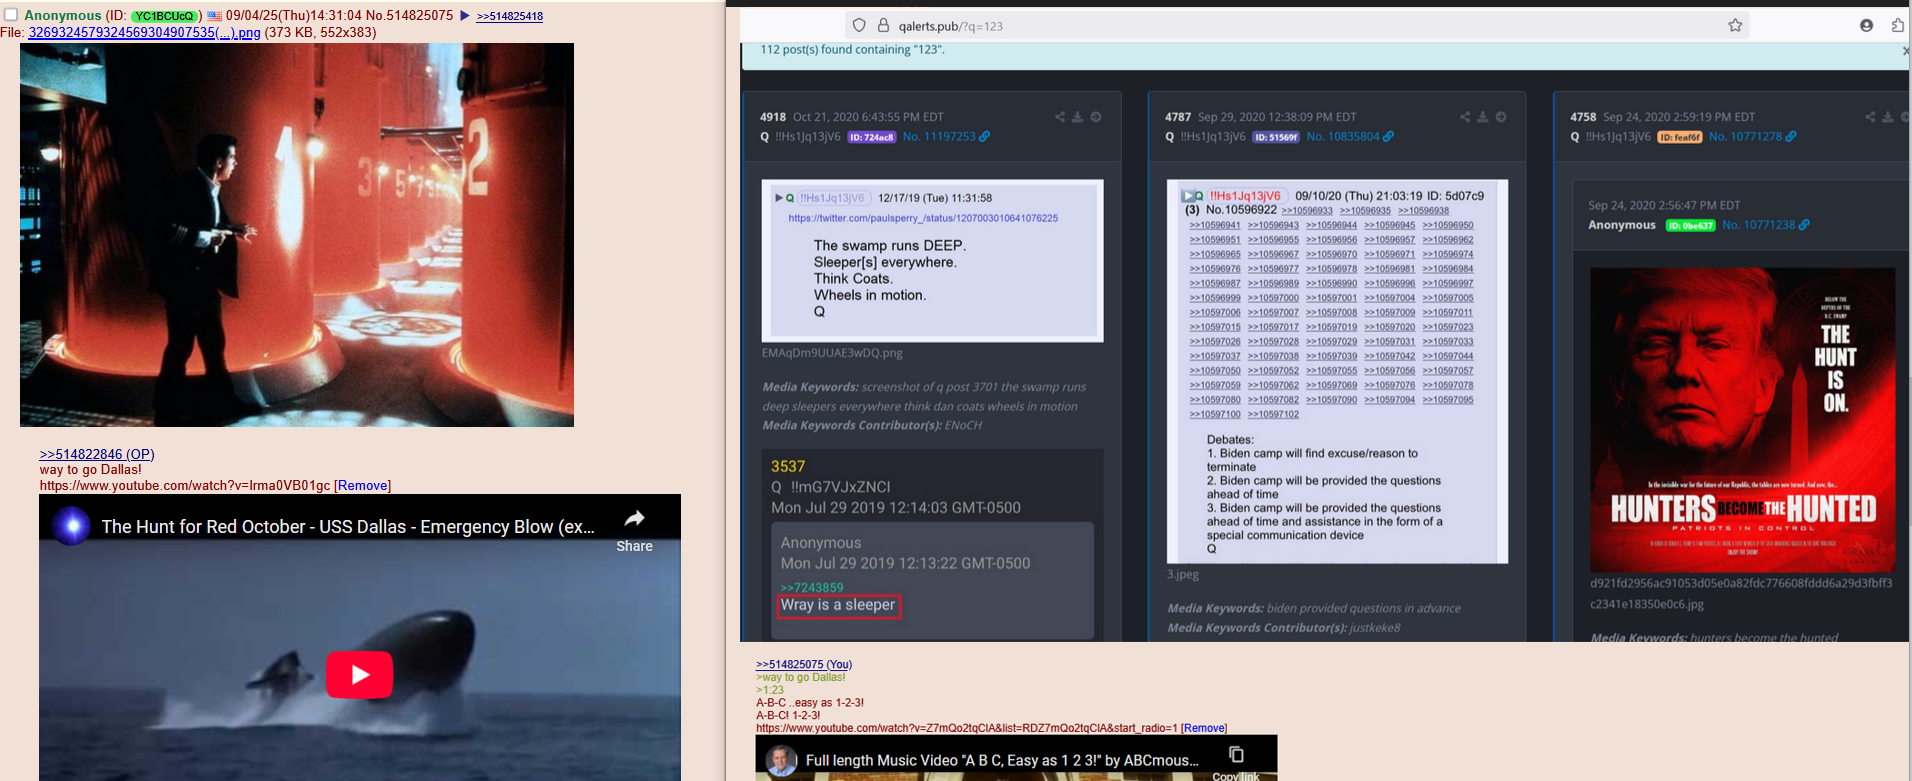This screenshot has width=1912, height=781.
Task: Open post link No. 10771278
Action: [x=1746, y=137]
